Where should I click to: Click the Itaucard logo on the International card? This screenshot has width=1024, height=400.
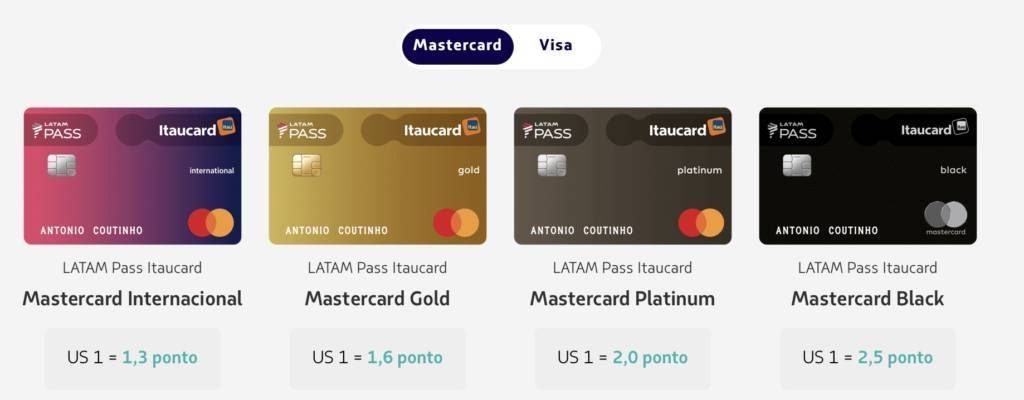click(x=196, y=129)
